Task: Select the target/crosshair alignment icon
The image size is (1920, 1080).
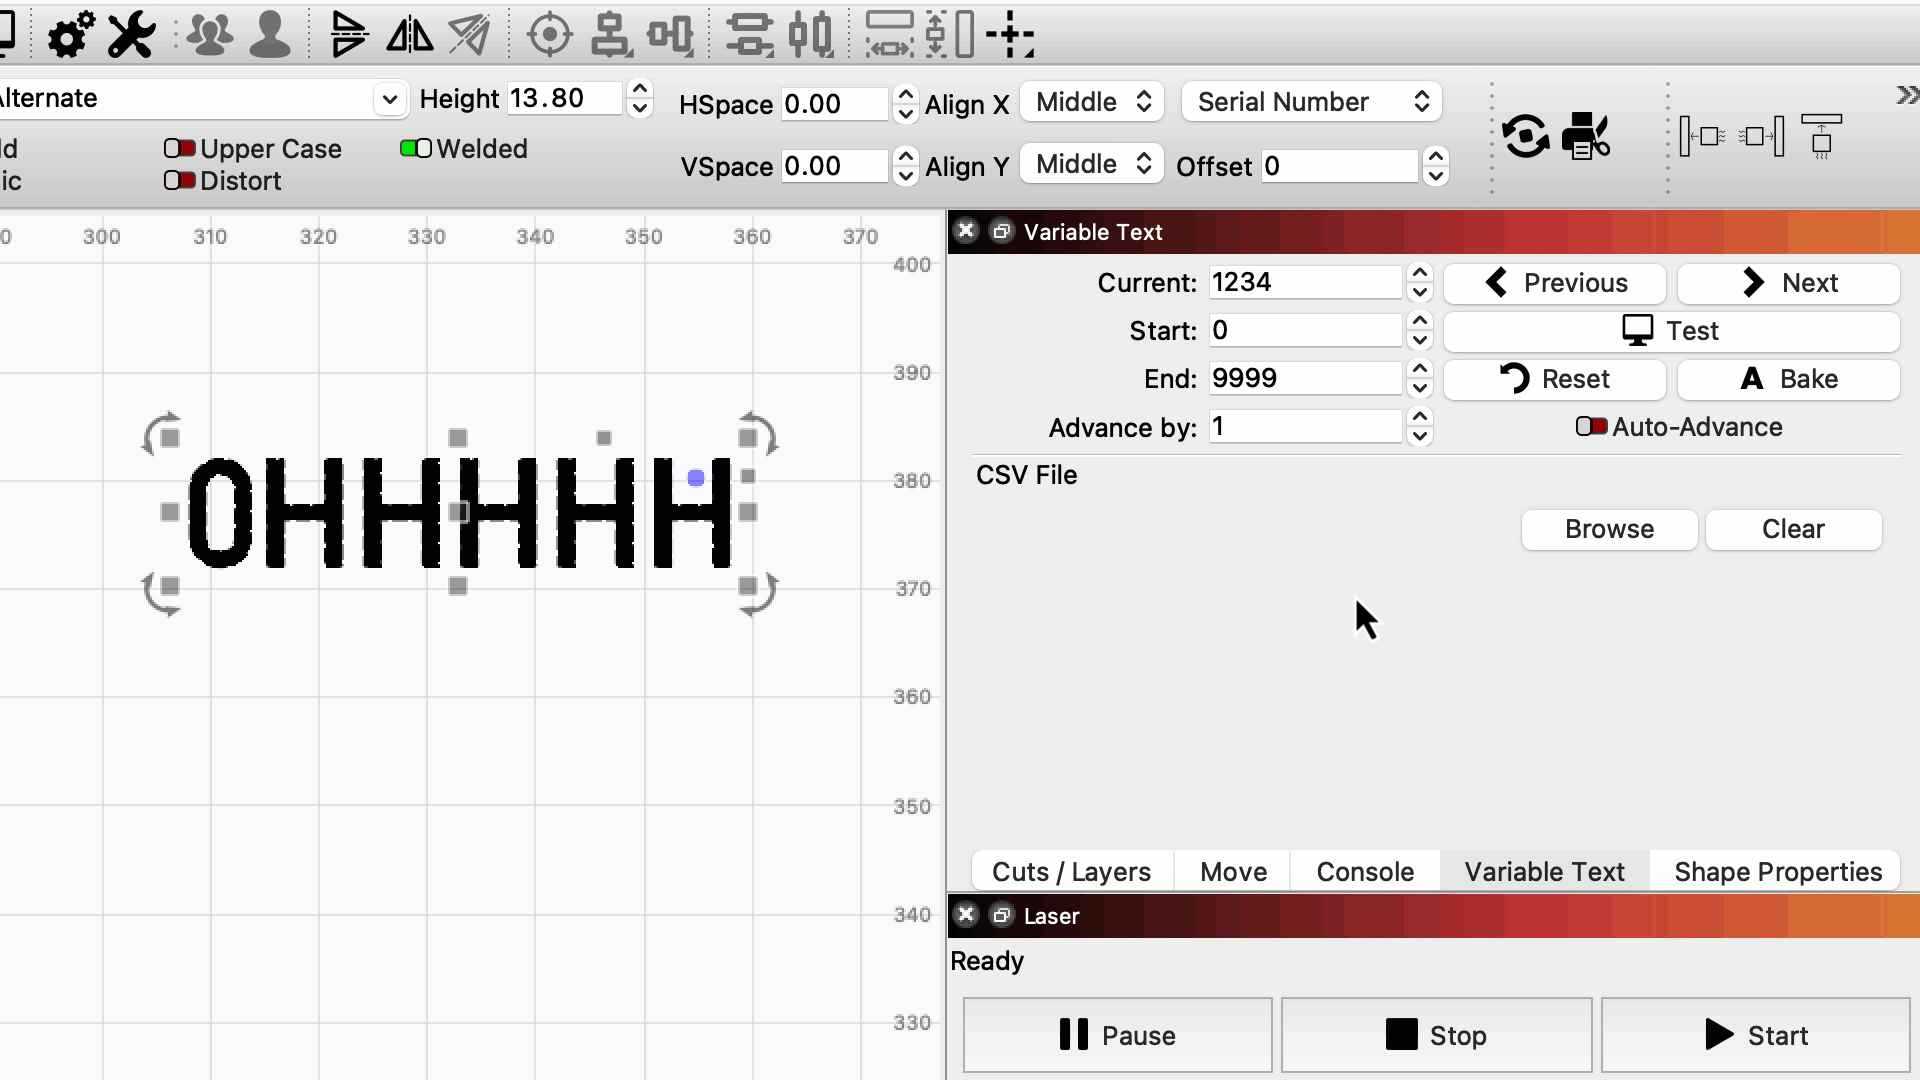Action: click(547, 36)
